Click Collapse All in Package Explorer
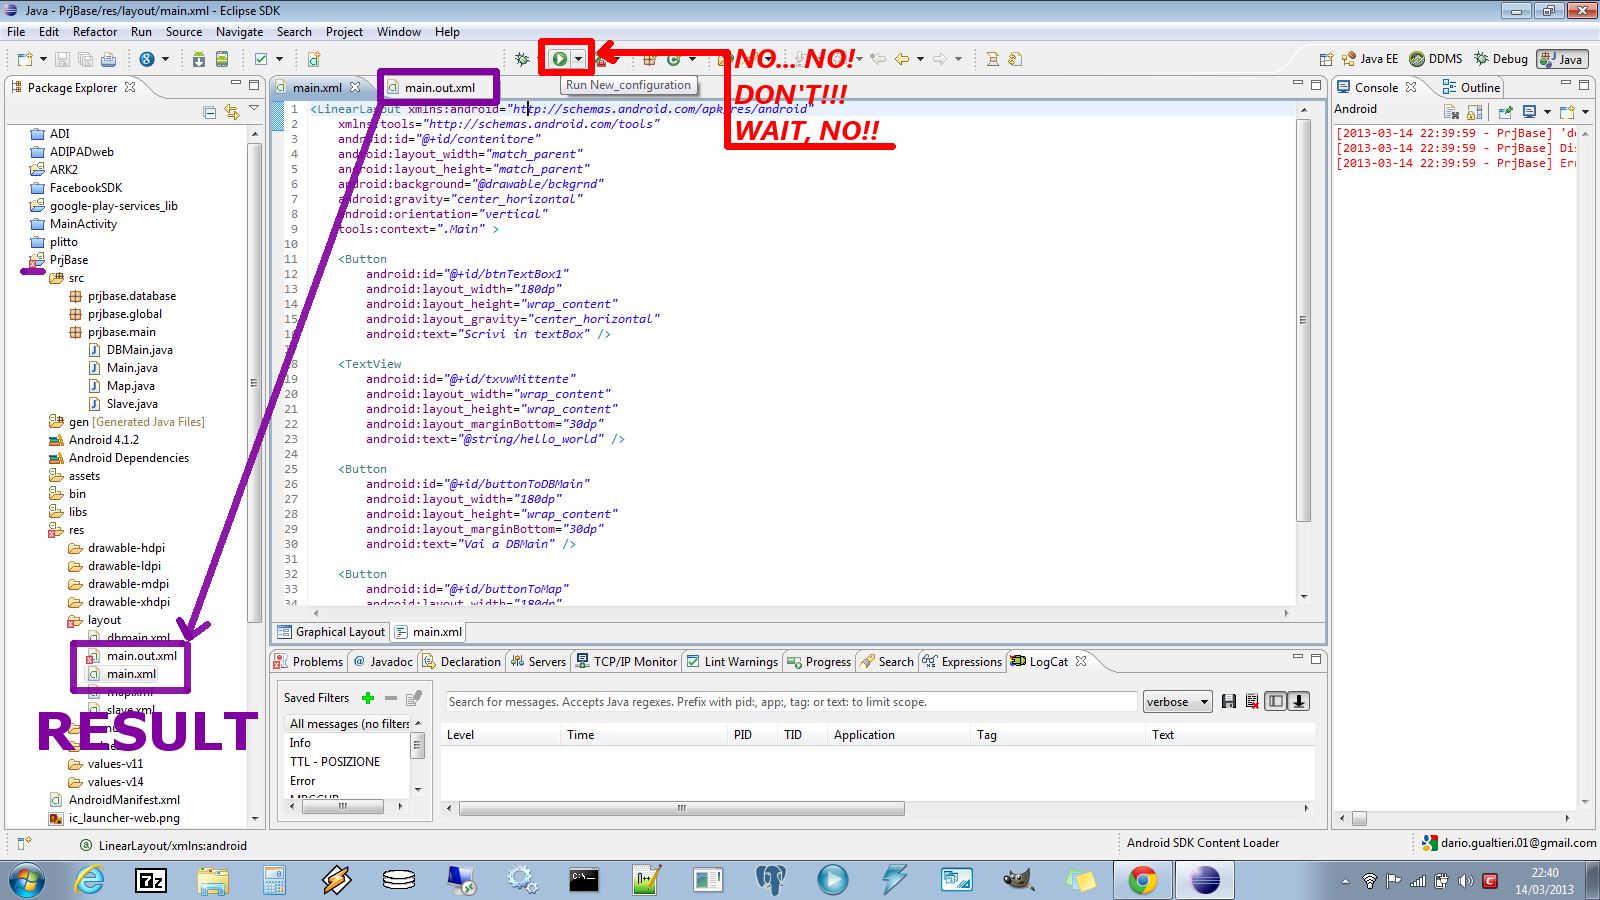The height and width of the screenshot is (900, 1600). 209,112
